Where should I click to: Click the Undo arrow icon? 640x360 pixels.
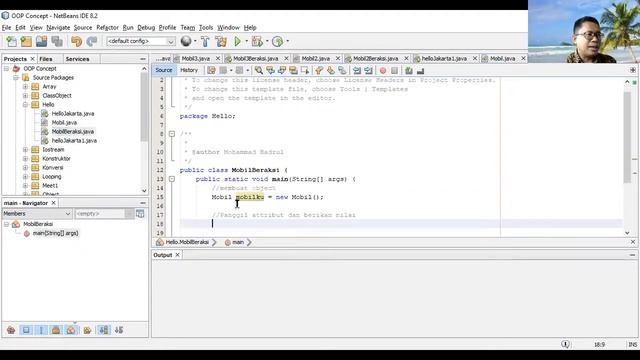76,41
